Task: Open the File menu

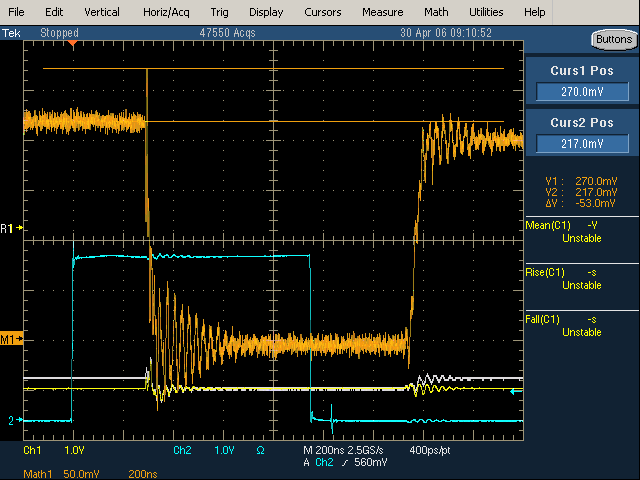Action: tap(16, 12)
